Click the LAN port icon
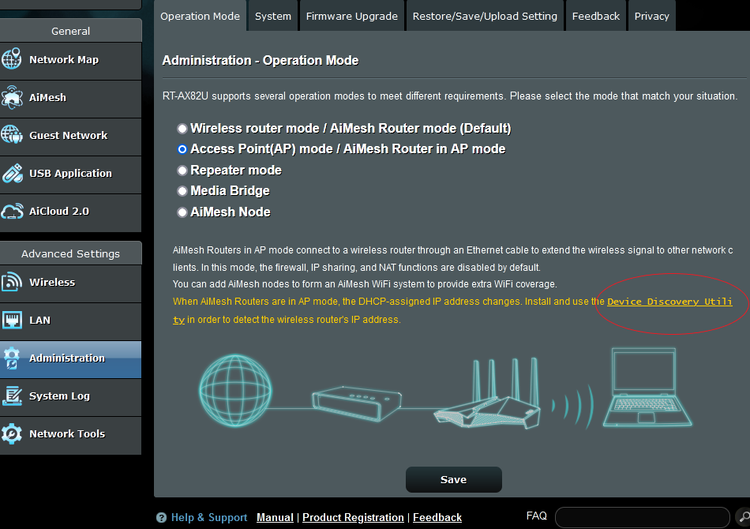 coord(11,320)
